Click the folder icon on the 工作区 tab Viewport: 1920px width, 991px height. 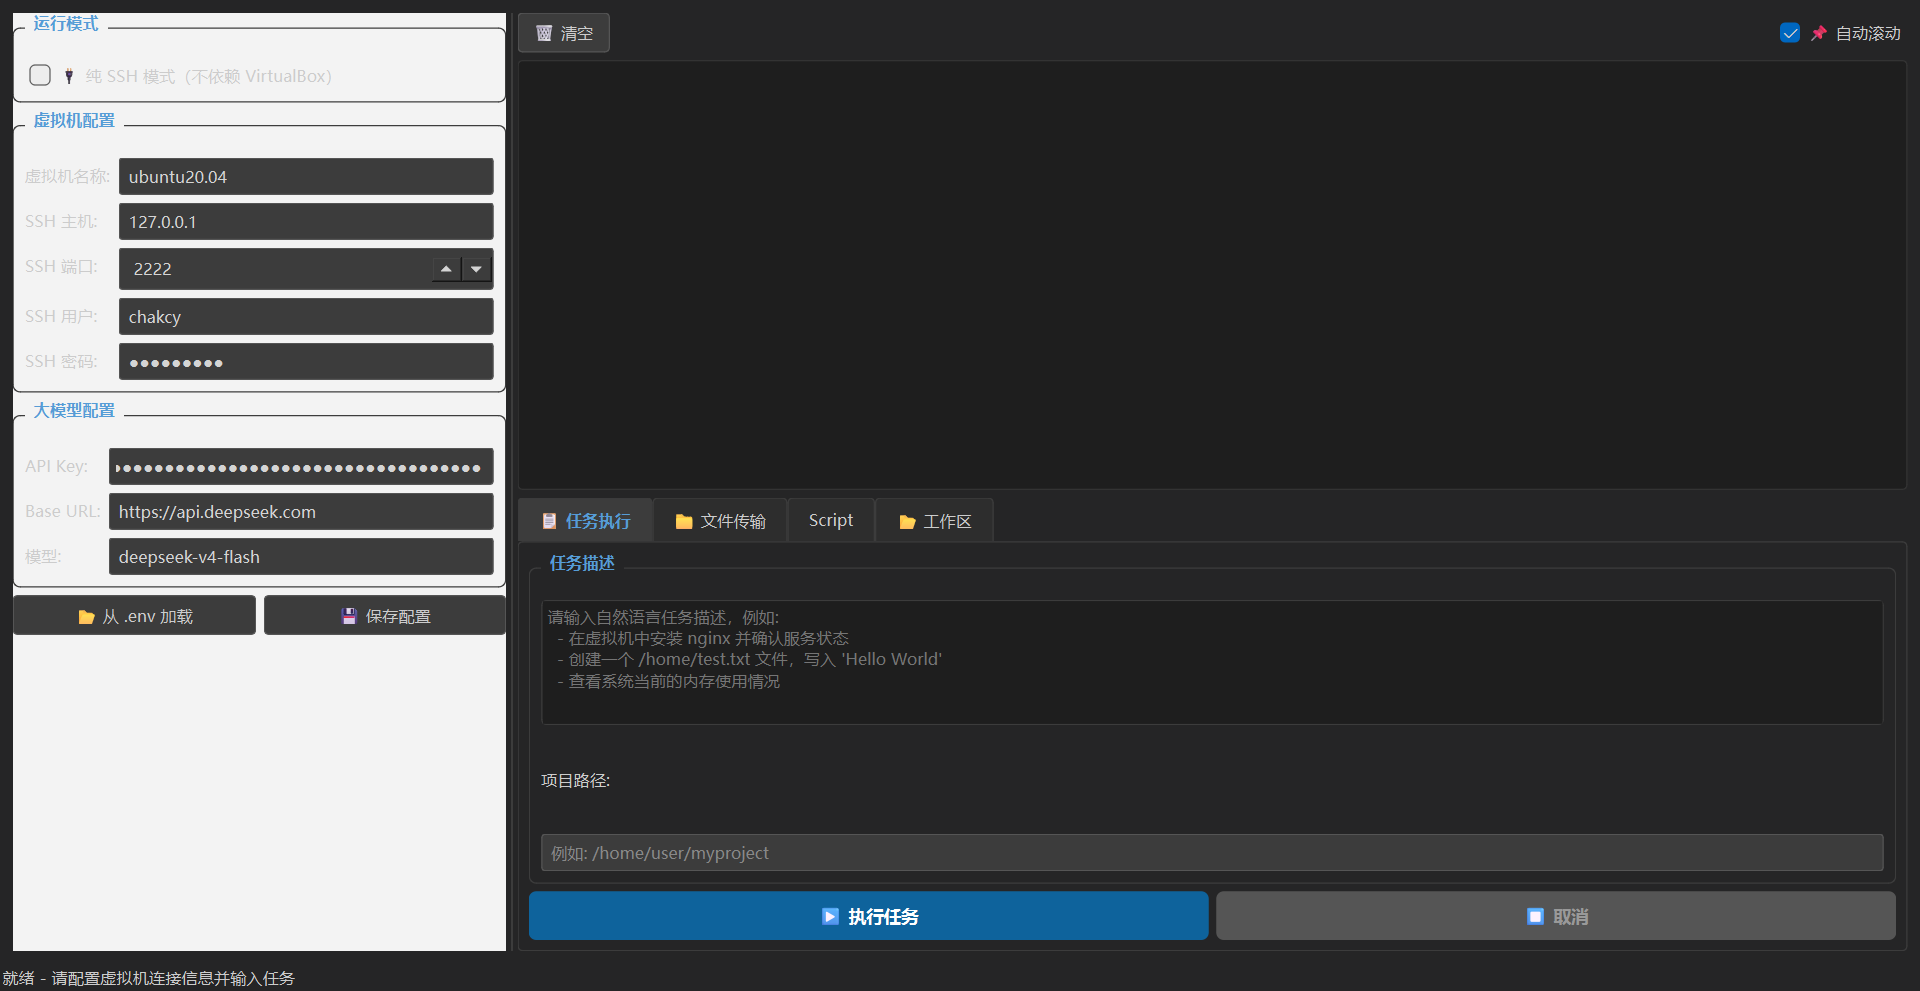coord(907,522)
